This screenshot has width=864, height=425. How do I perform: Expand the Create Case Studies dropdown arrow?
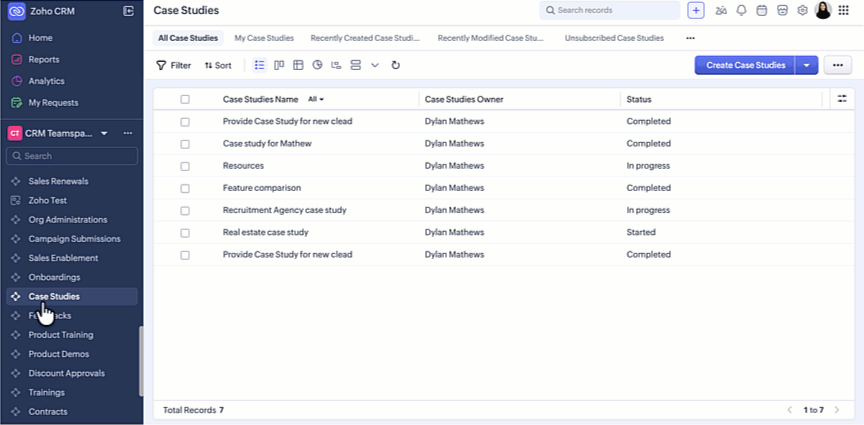click(x=807, y=65)
